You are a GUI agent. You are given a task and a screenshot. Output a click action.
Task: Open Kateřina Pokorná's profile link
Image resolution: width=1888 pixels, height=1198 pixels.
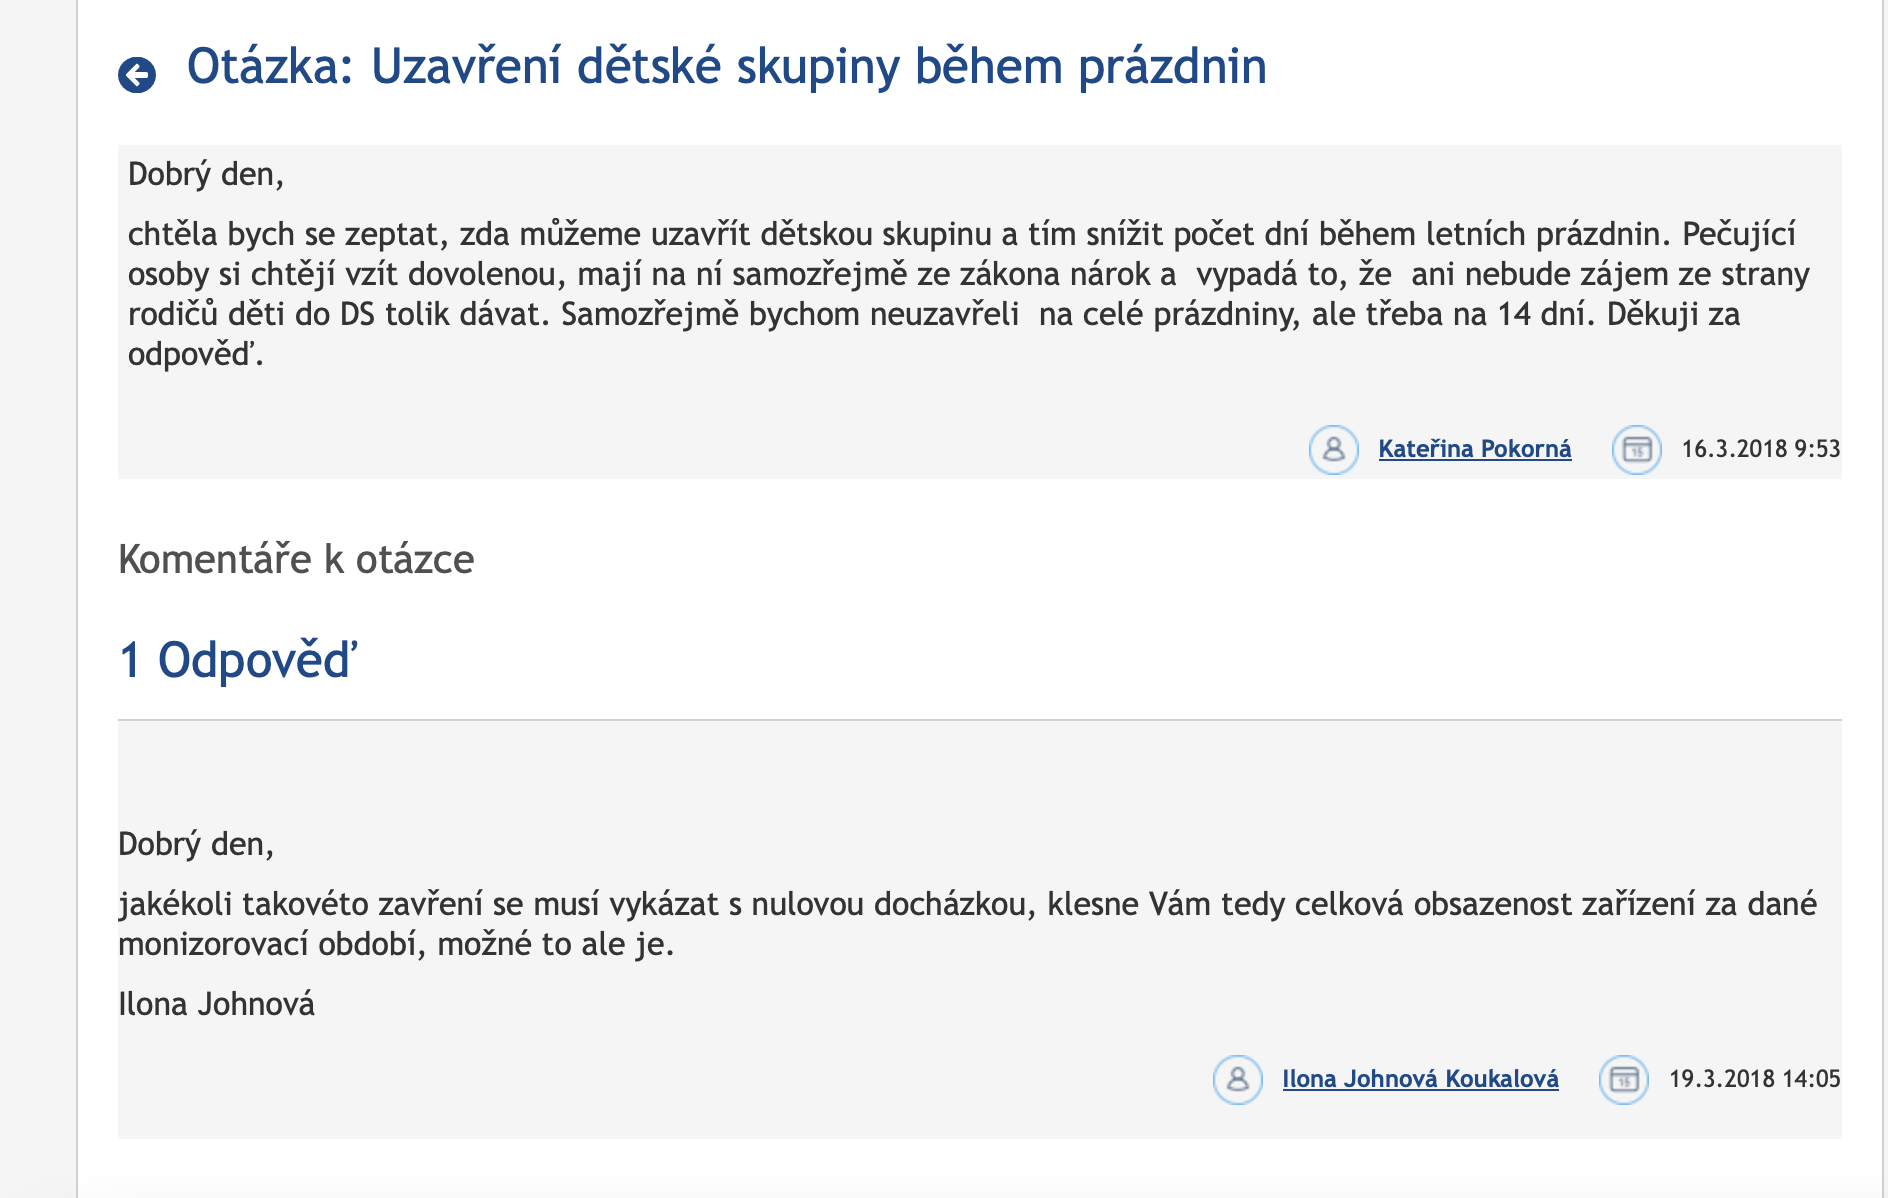(x=1474, y=449)
